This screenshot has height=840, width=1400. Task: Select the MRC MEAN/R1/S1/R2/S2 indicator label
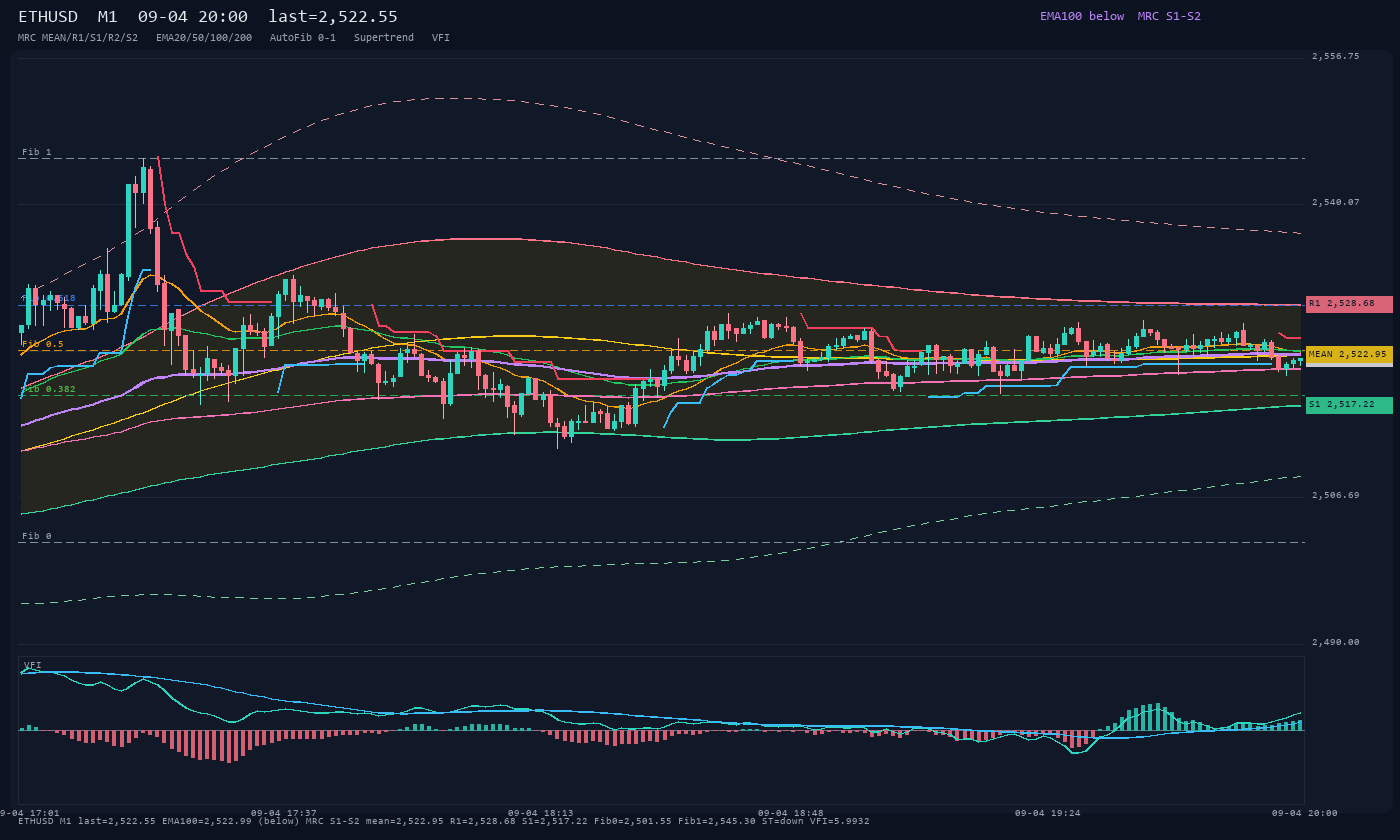pos(78,37)
